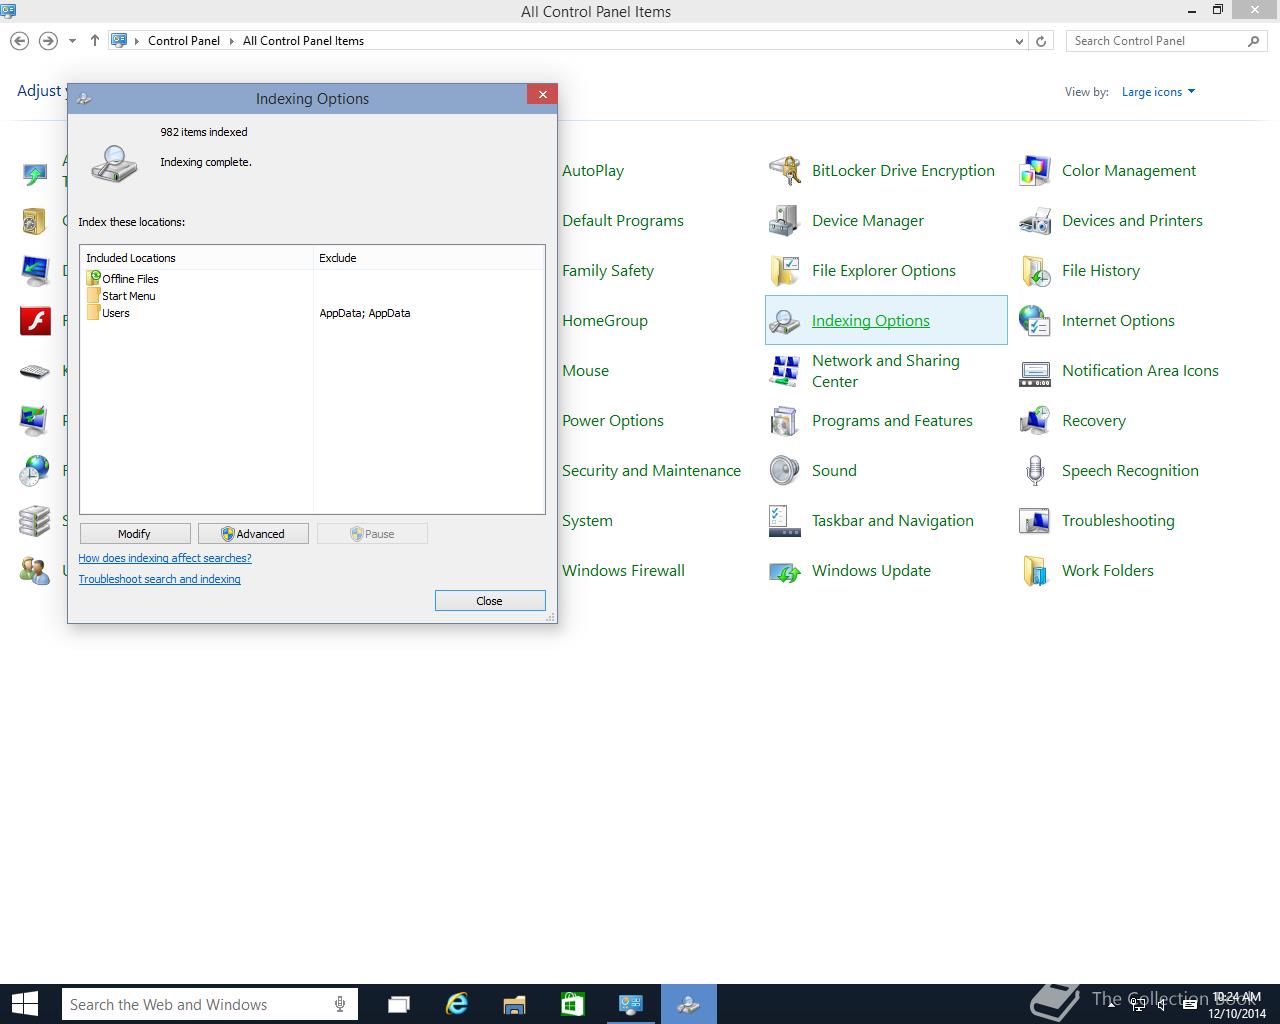Click the Windows Update icon
Screen dimensions: 1280x1024
pyautogui.click(x=785, y=571)
